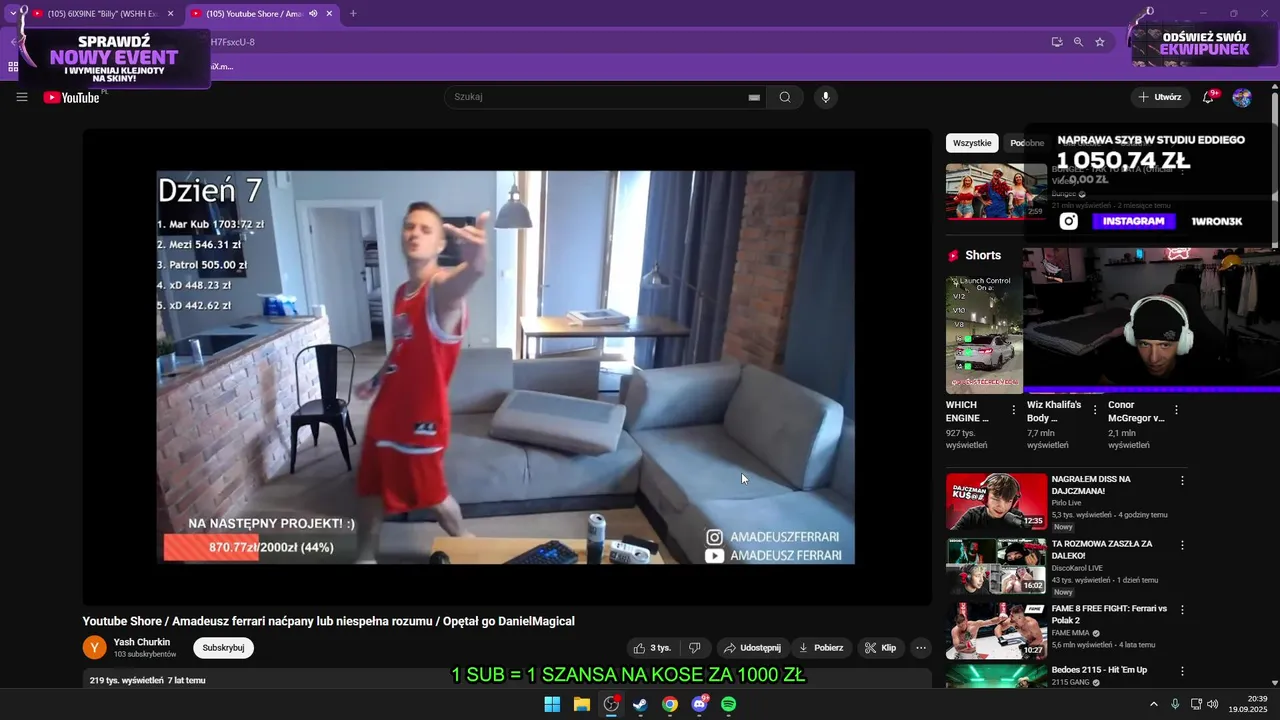Viewport: 1280px width, 720px height.
Task: Click the tray microphone icon
Action: point(1175,704)
